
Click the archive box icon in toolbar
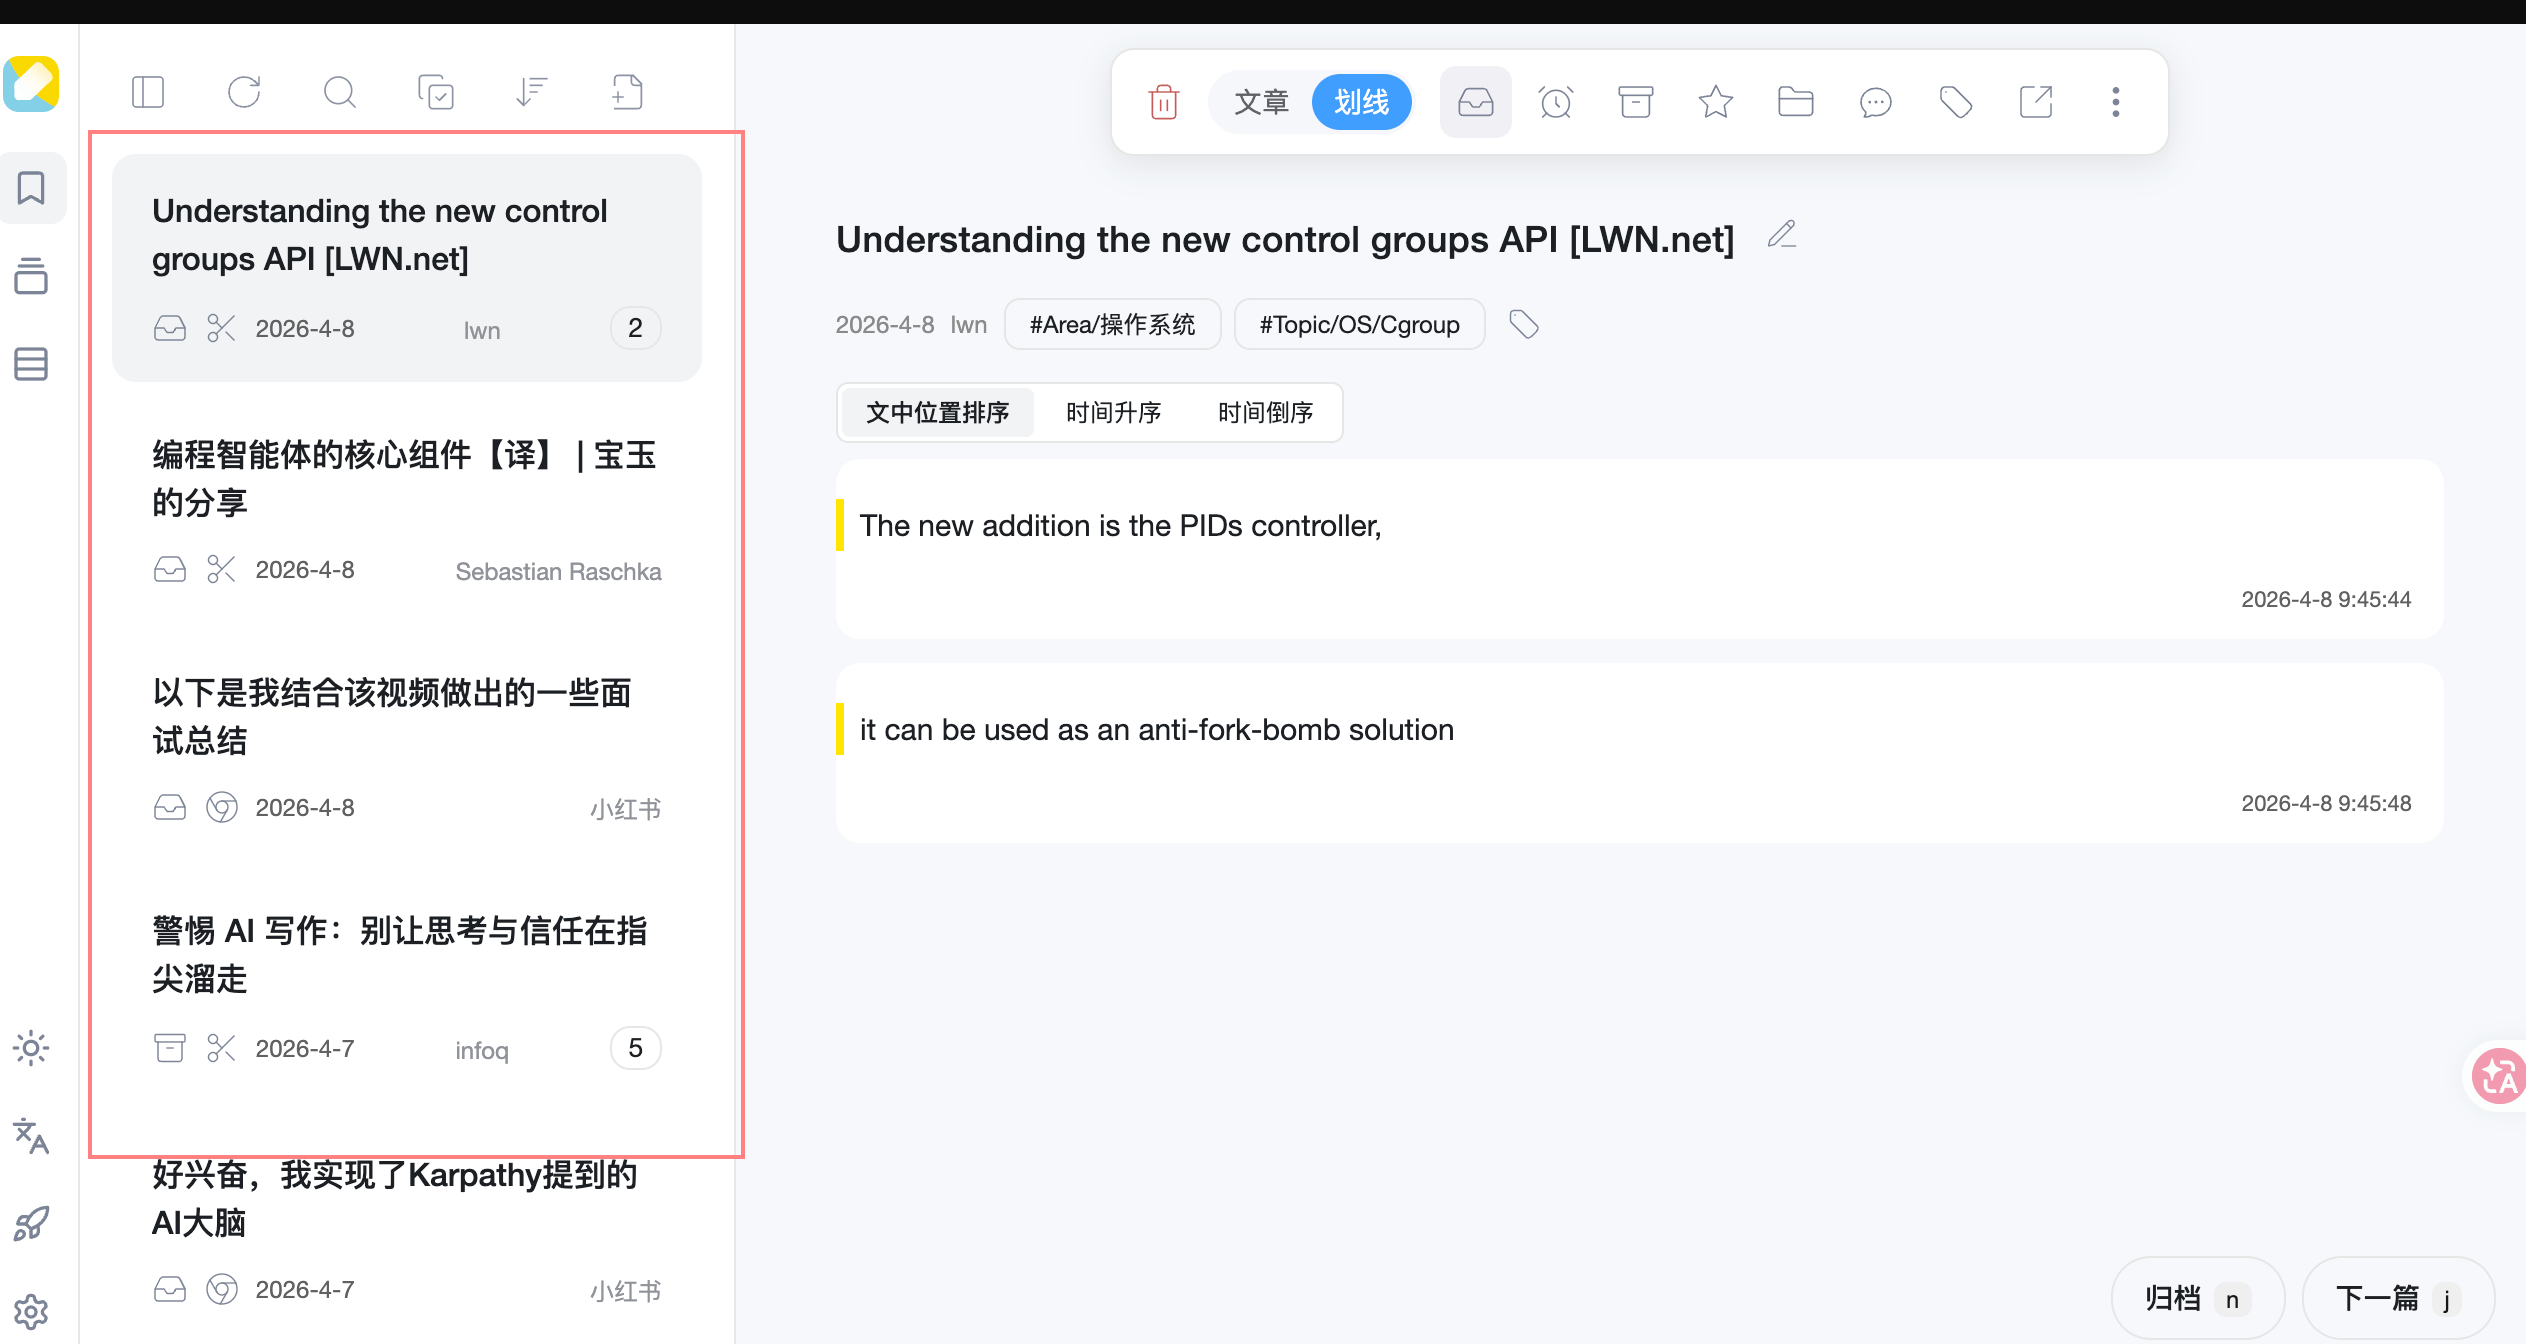[1635, 102]
